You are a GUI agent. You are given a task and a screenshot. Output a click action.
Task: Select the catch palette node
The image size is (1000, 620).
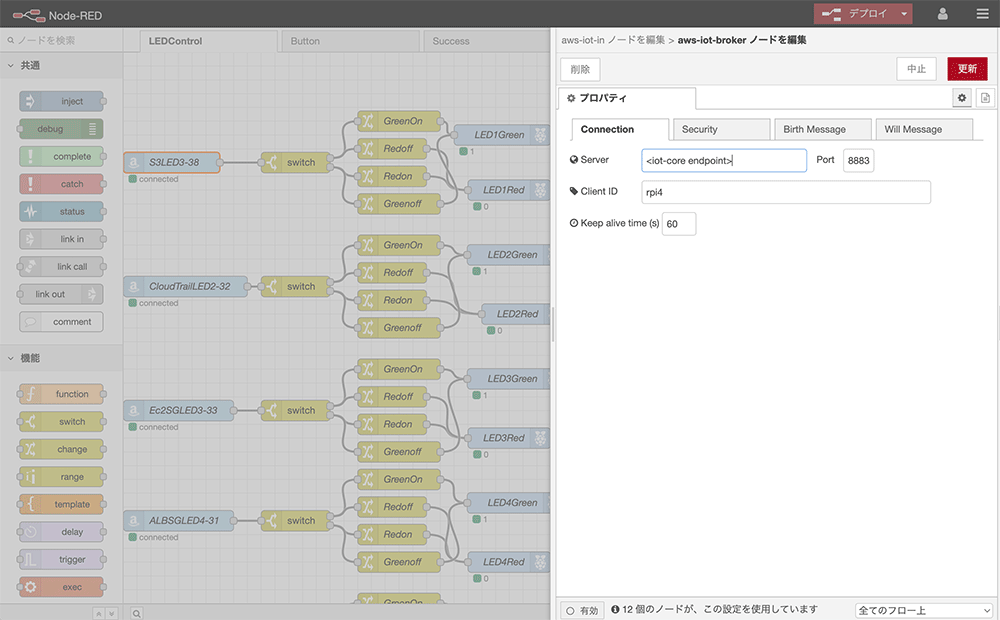click(61, 184)
